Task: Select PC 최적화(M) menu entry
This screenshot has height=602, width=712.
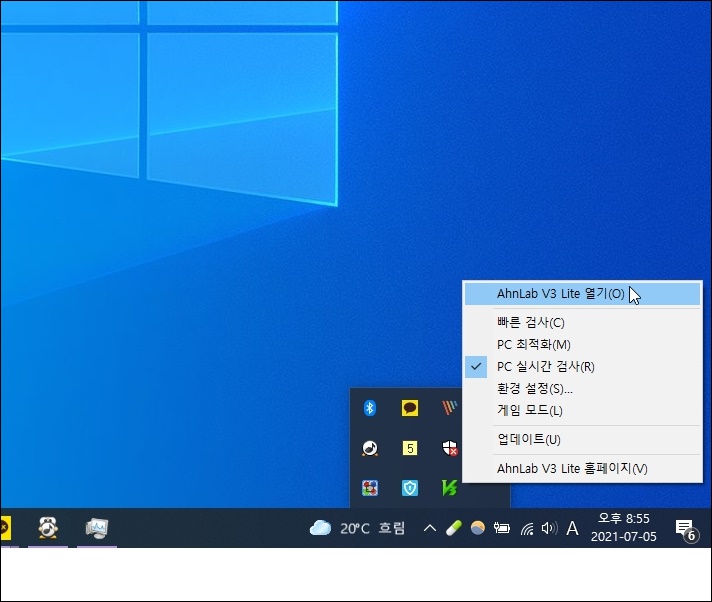Action: [582, 345]
